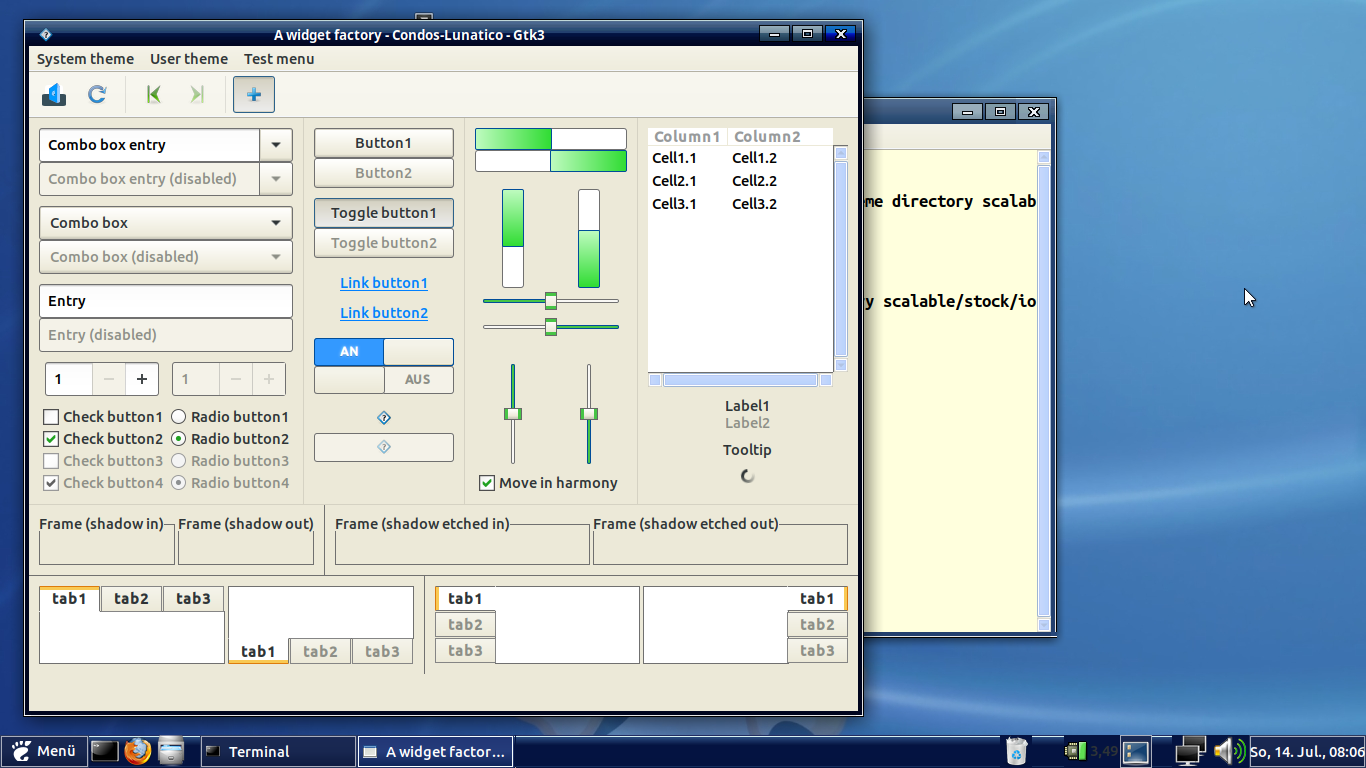Click the small diamond icon button below switches

(384, 418)
